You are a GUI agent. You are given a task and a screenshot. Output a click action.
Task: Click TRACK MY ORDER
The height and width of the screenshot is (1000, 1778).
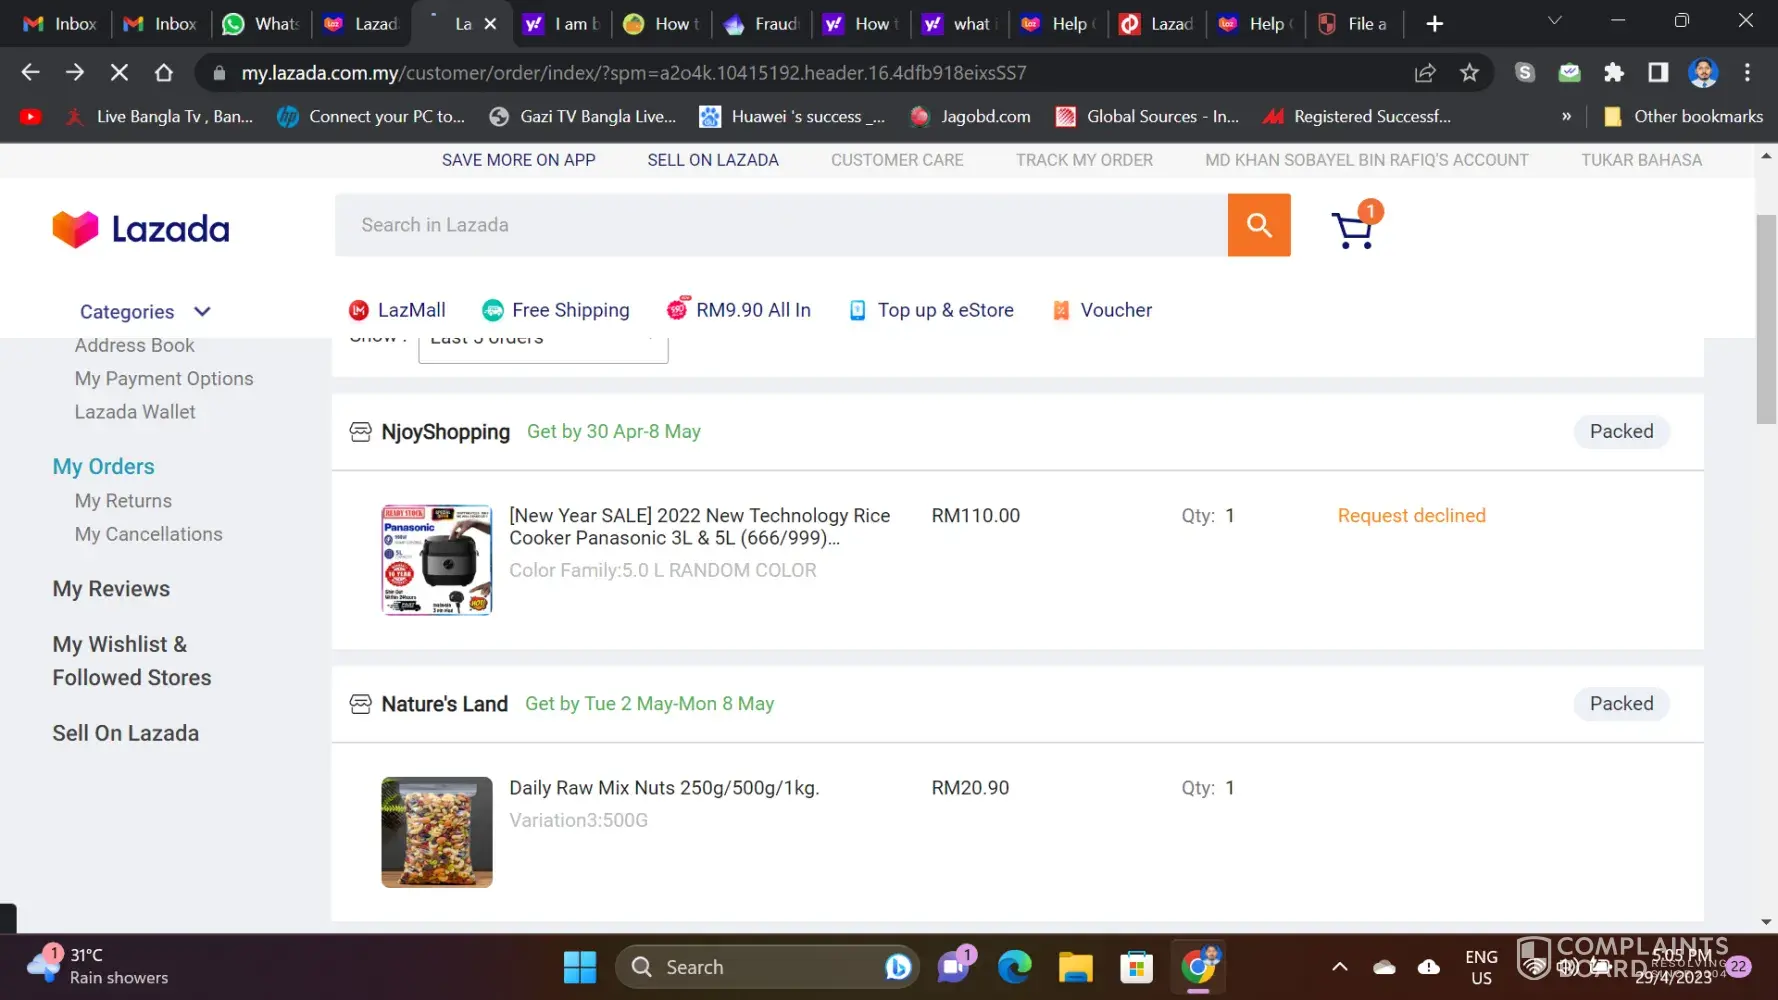[x=1084, y=160]
